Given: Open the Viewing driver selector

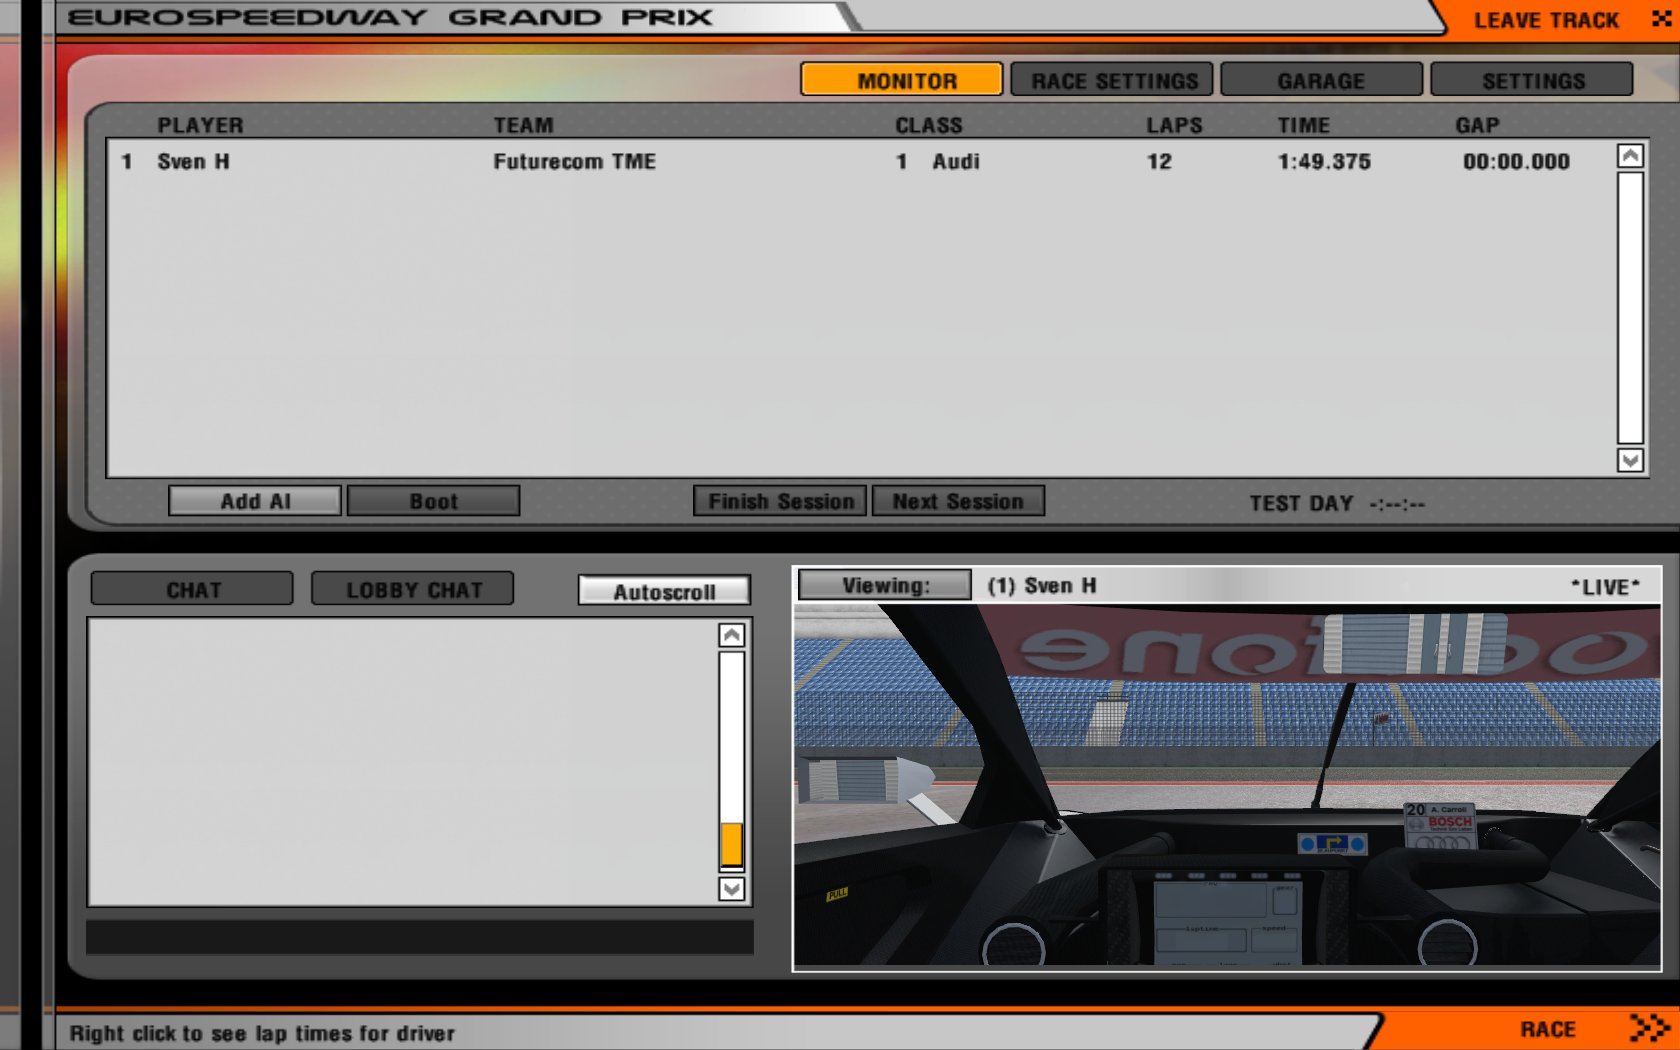Looking at the screenshot, I should (x=884, y=585).
